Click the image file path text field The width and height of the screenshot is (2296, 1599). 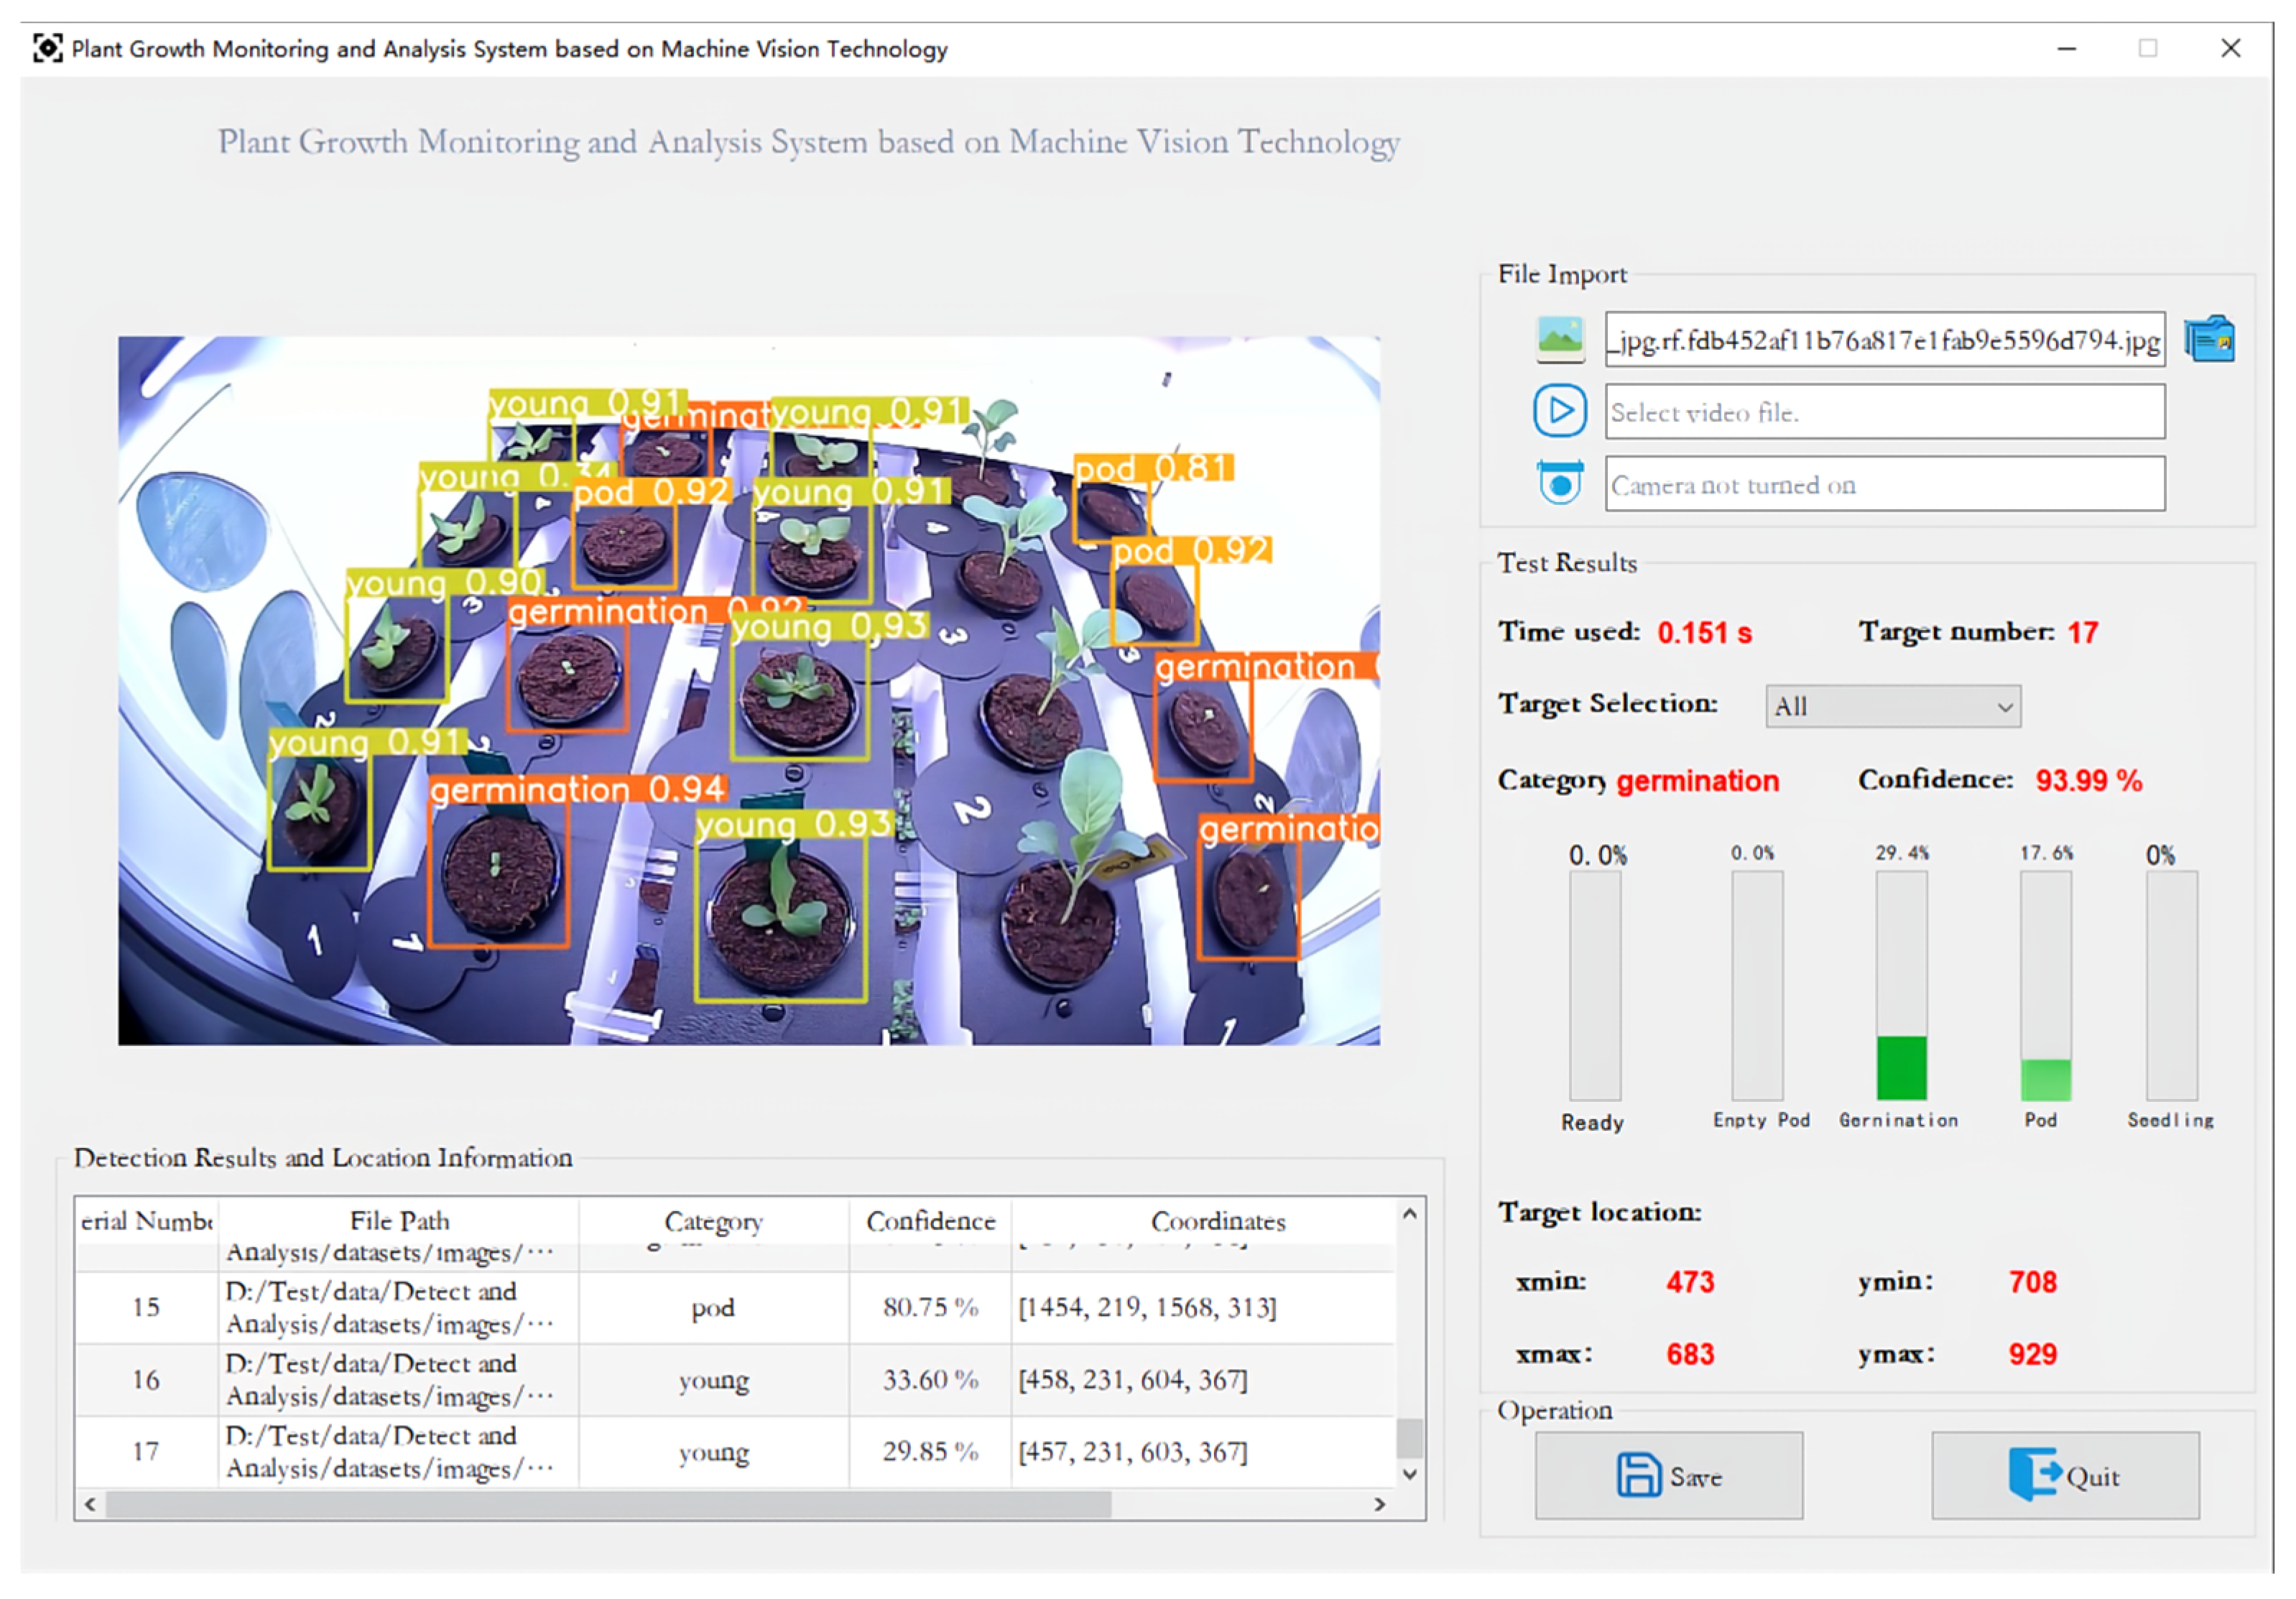pyautogui.click(x=1884, y=340)
